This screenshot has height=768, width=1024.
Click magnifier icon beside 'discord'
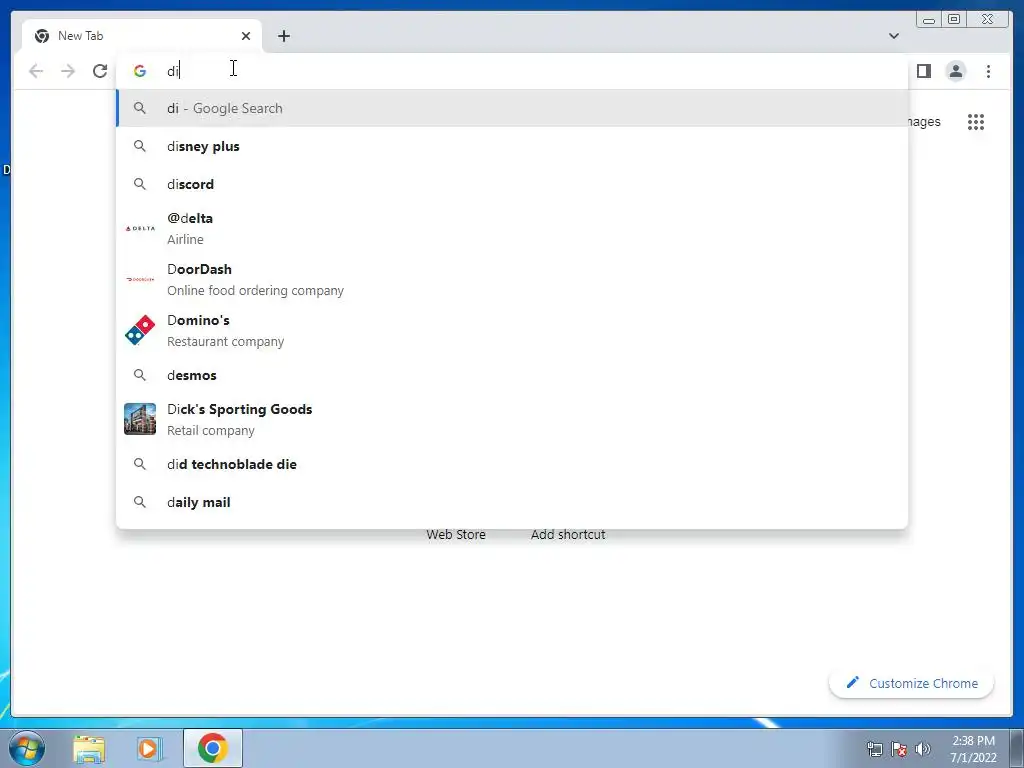click(x=140, y=184)
